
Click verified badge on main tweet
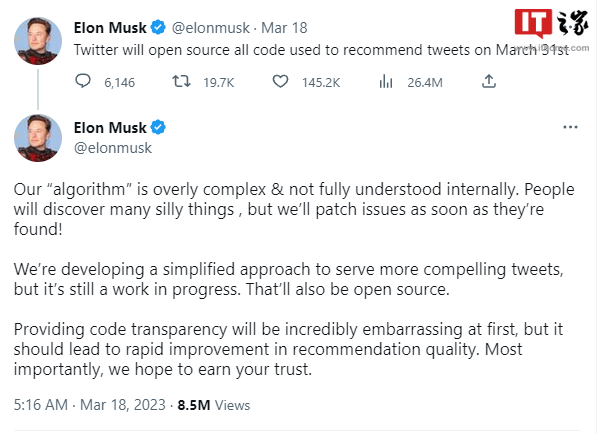click(x=158, y=127)
